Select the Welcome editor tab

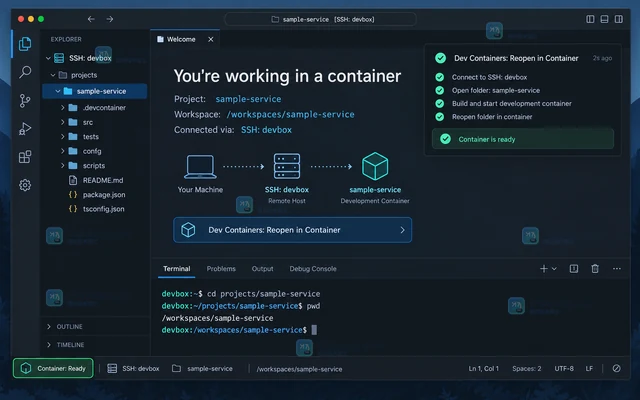pyautogui.click(x=185, y=39)
